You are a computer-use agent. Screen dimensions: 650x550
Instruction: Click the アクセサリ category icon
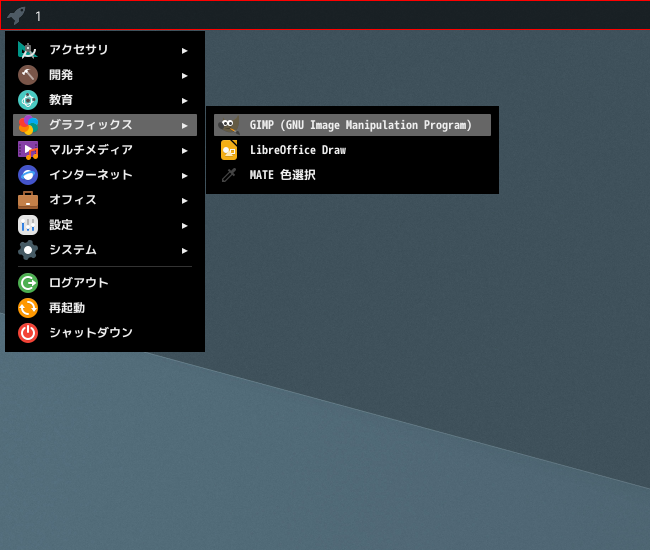28,50
